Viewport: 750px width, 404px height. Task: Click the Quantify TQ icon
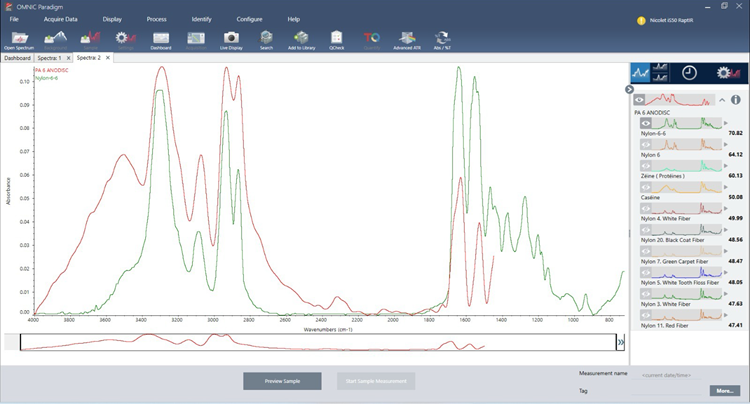372,38
